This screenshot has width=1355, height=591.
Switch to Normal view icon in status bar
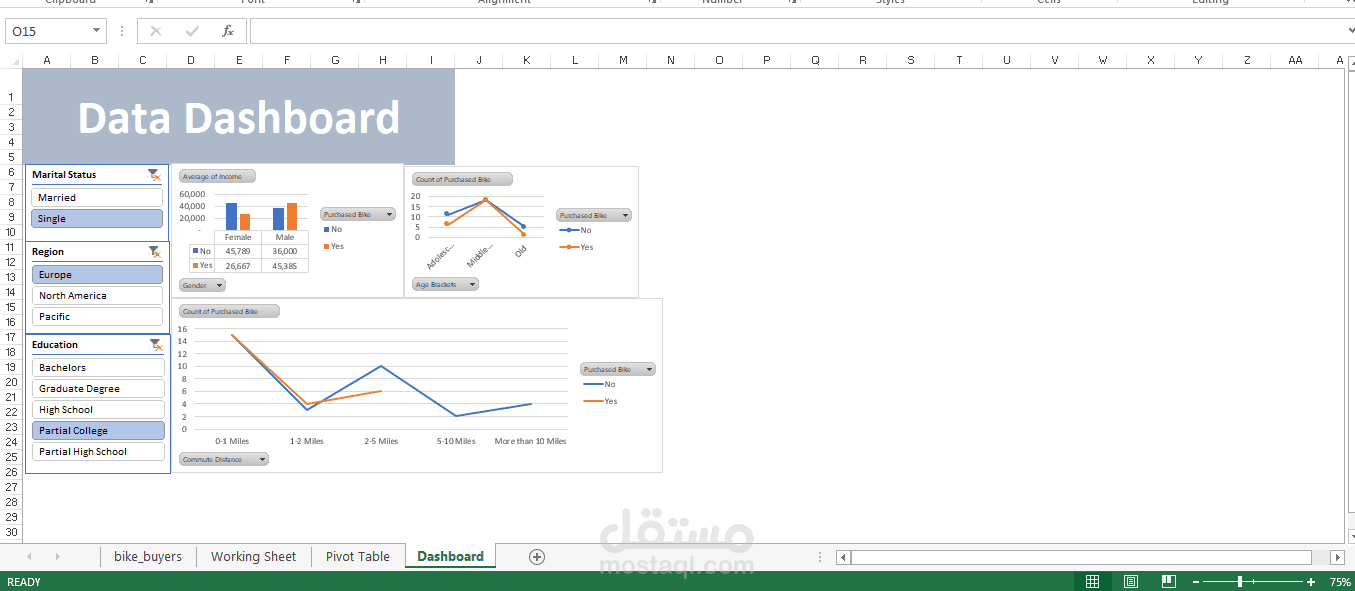[x=1093, y=582]
